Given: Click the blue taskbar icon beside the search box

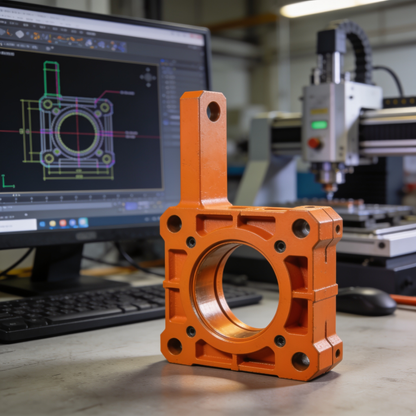Looking at the screenshot, I should pos(42,224).
